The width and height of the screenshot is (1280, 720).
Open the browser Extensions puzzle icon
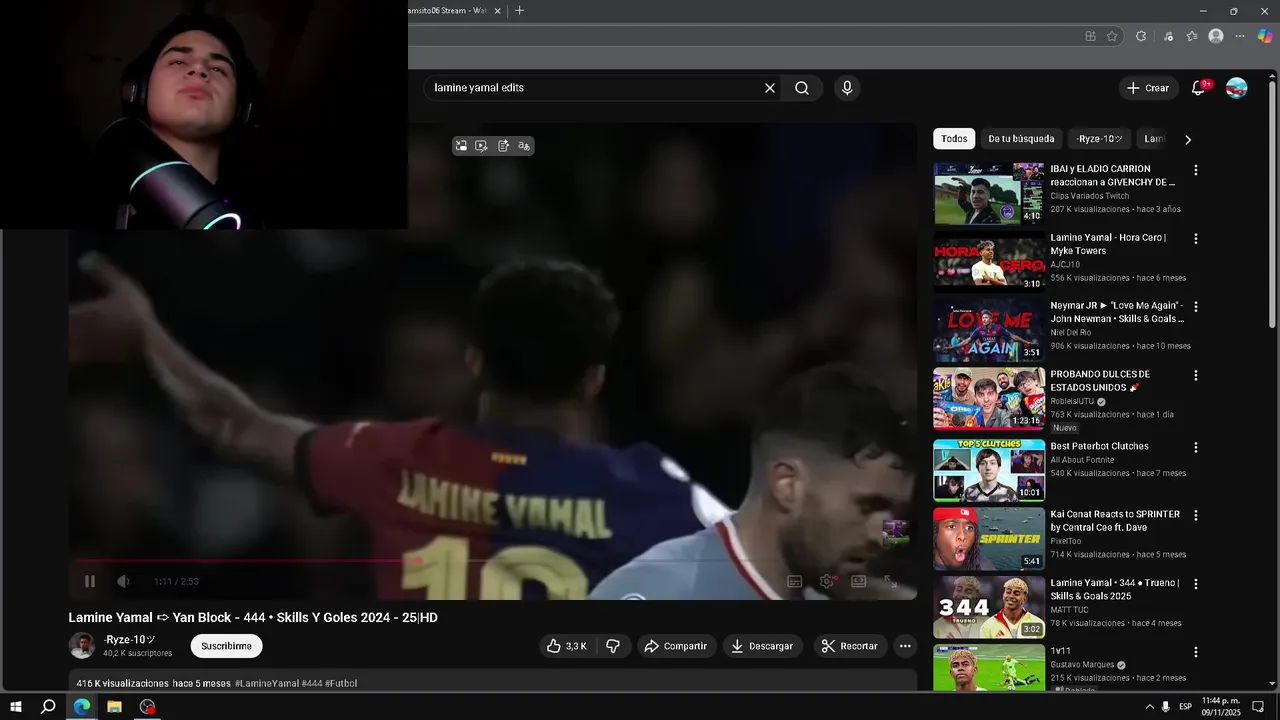point(1141,36)
